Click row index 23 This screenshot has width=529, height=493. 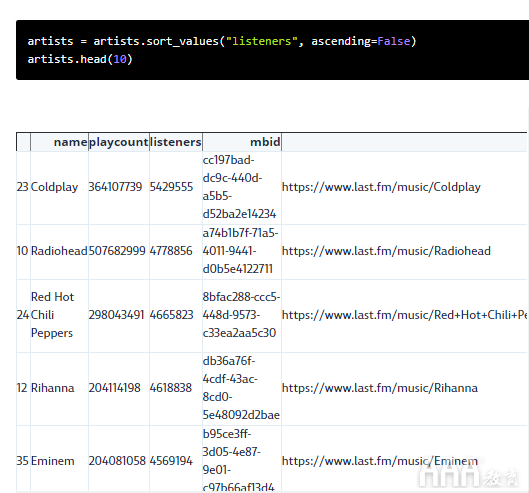[22, 187]
